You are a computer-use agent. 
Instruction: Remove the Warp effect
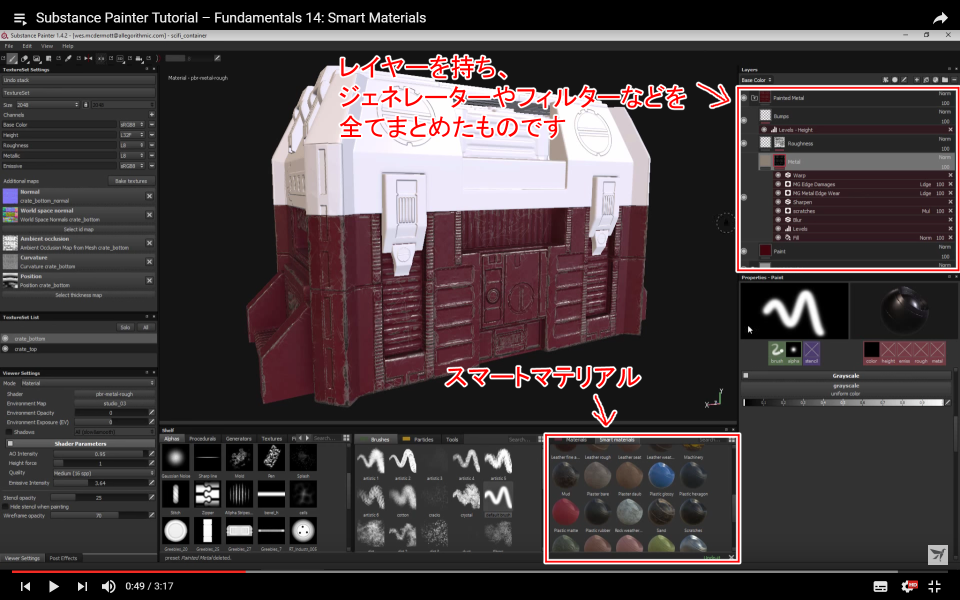point(950,175)
